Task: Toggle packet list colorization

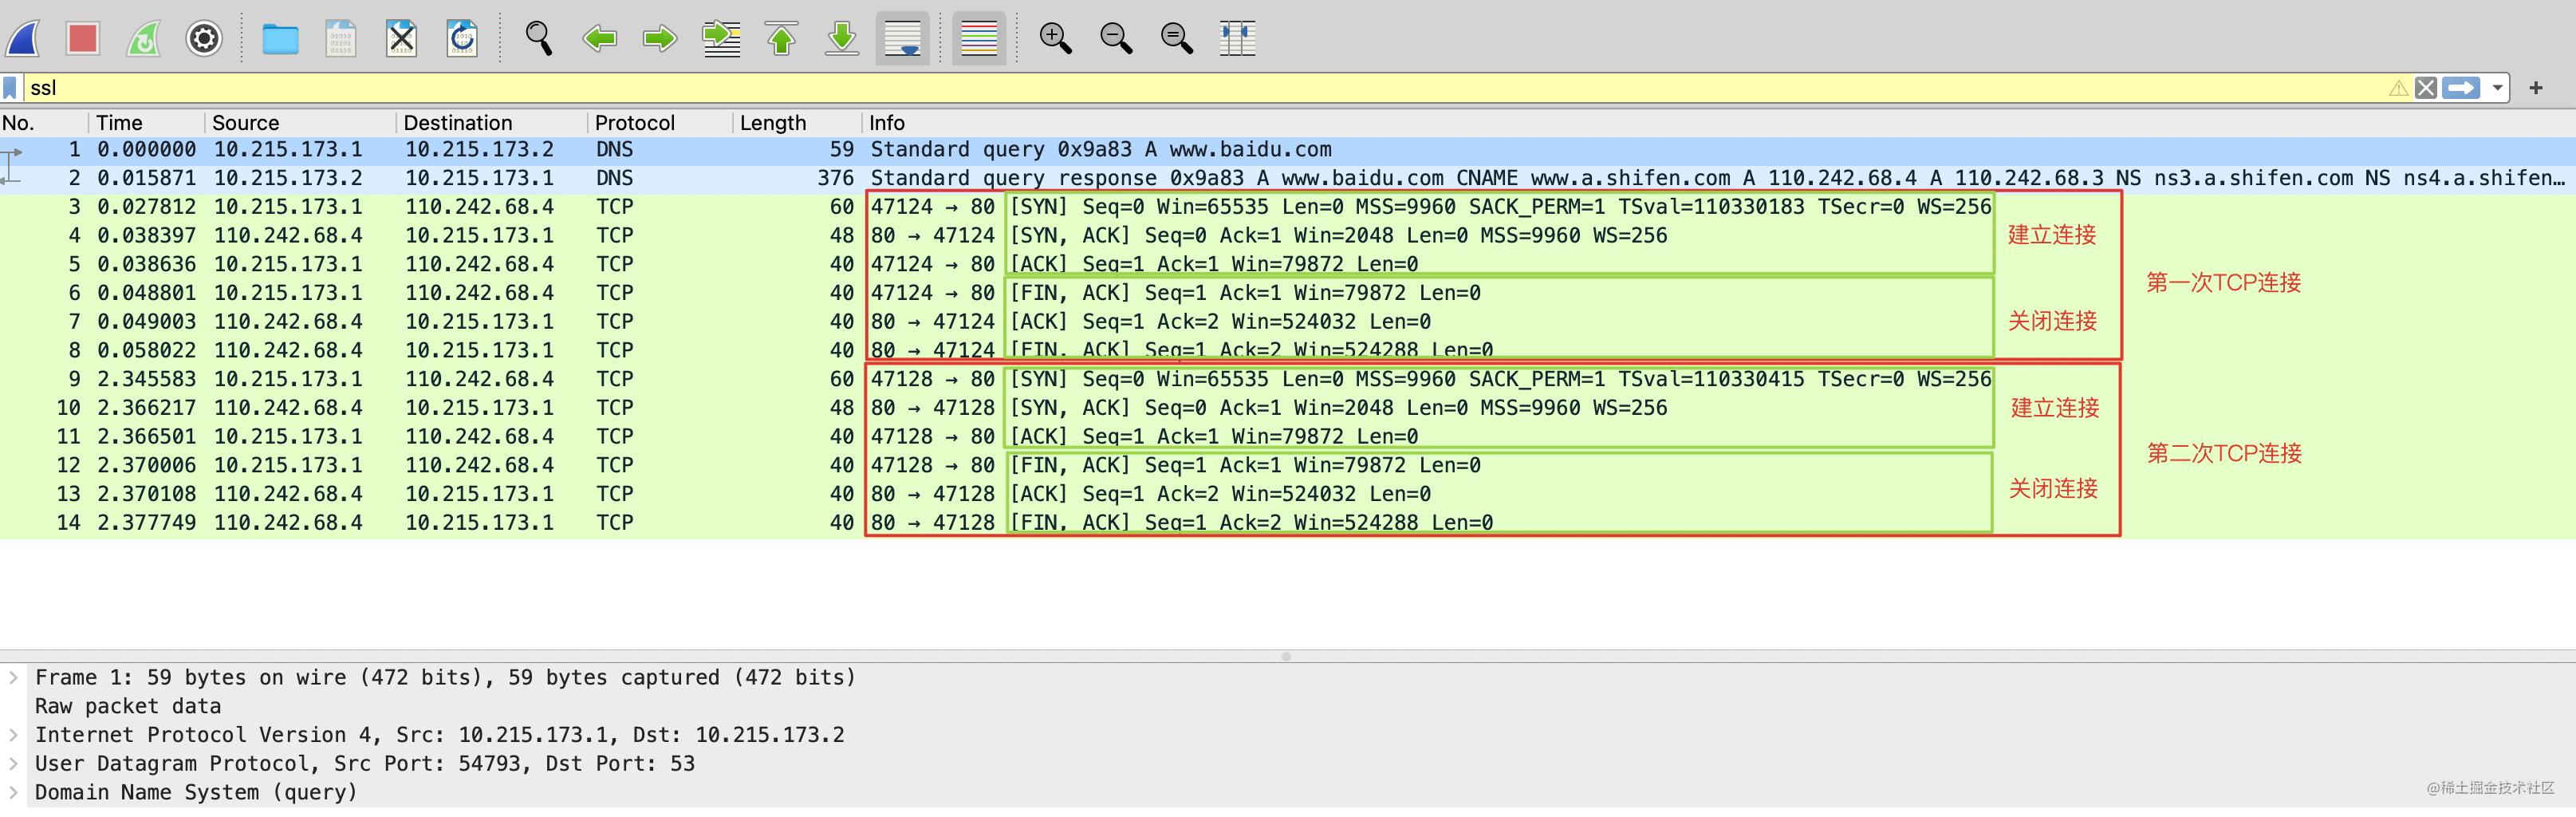Action: coord(979,39)
